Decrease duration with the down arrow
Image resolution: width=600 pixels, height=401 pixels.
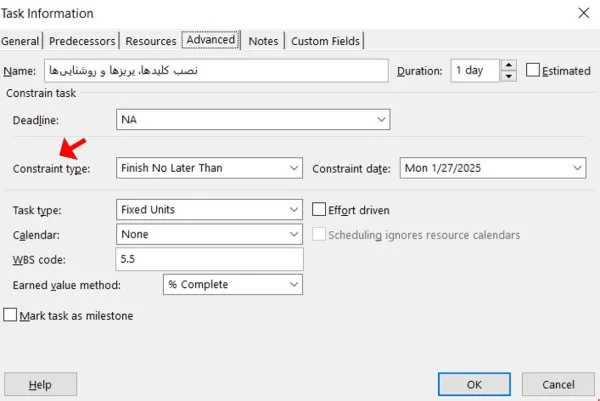(509, 76)
